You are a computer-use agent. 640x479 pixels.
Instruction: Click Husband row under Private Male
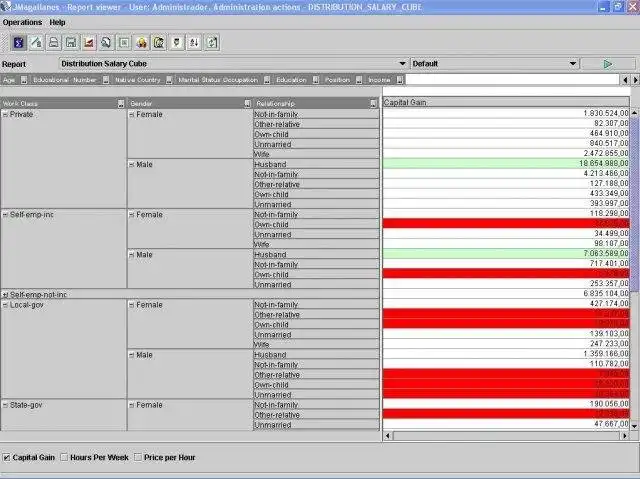316,164
